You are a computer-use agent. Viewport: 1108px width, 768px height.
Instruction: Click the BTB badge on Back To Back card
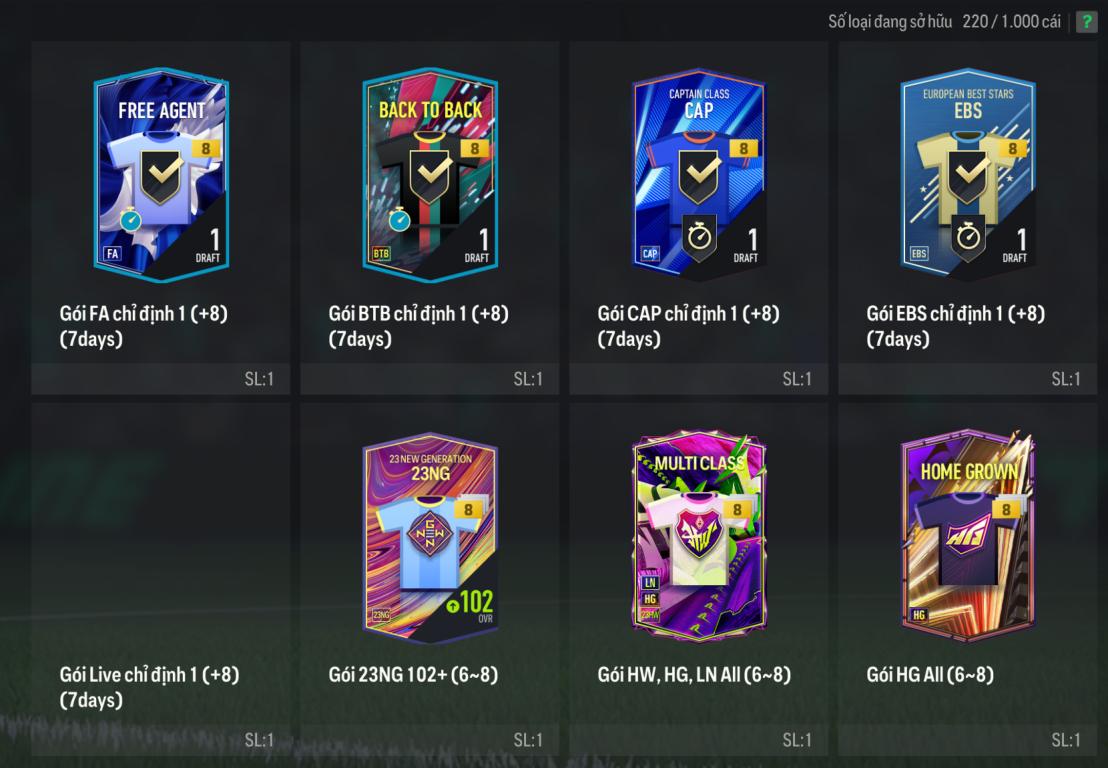tap(381, 254)
